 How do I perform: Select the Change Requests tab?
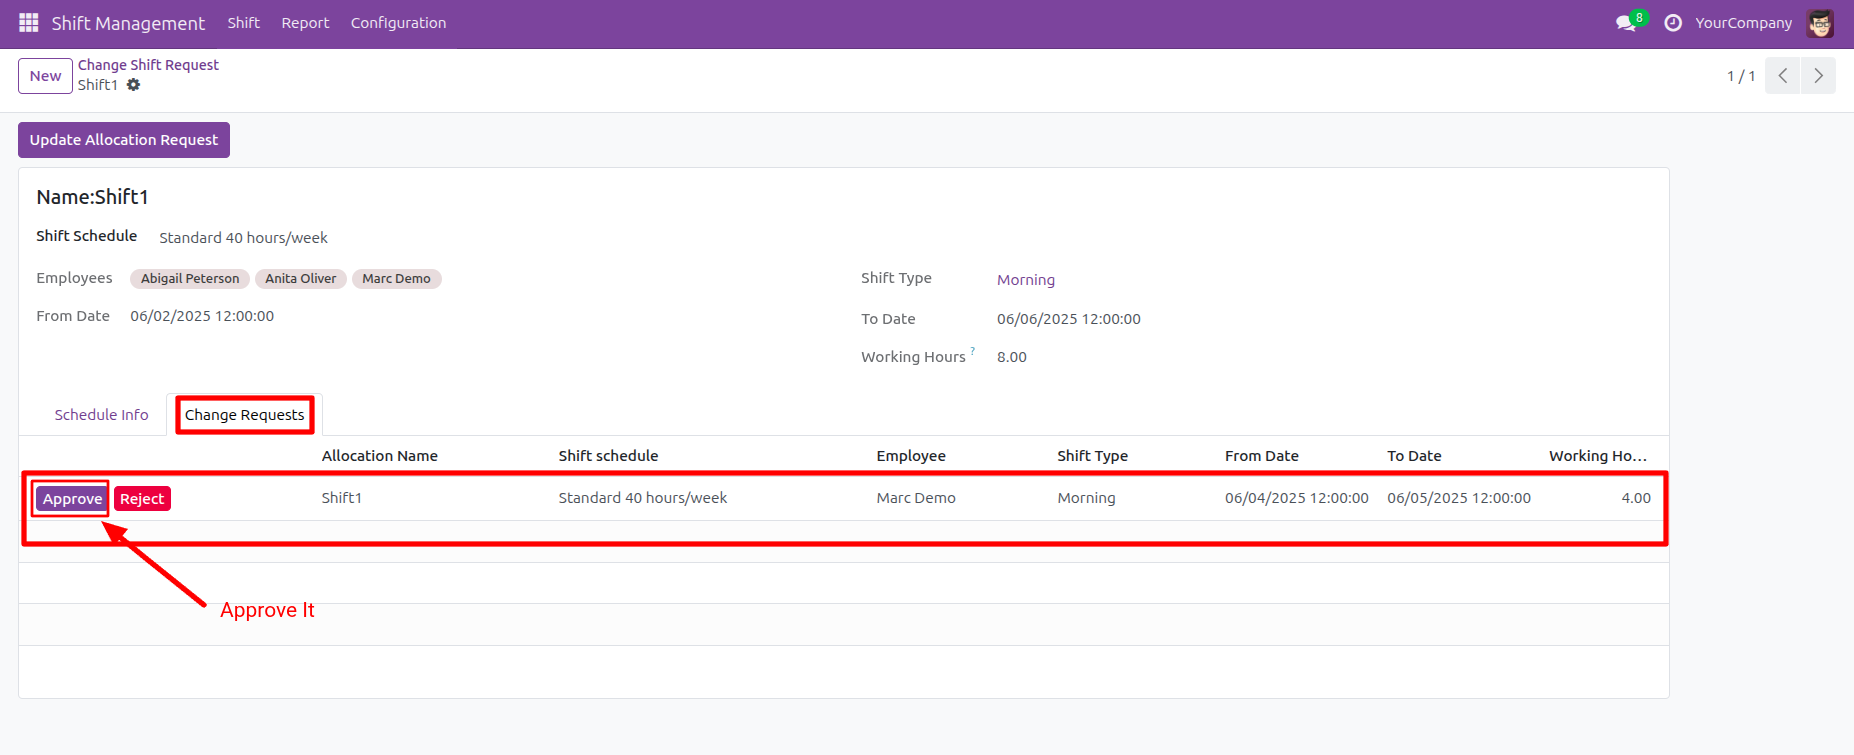point(244,415)
